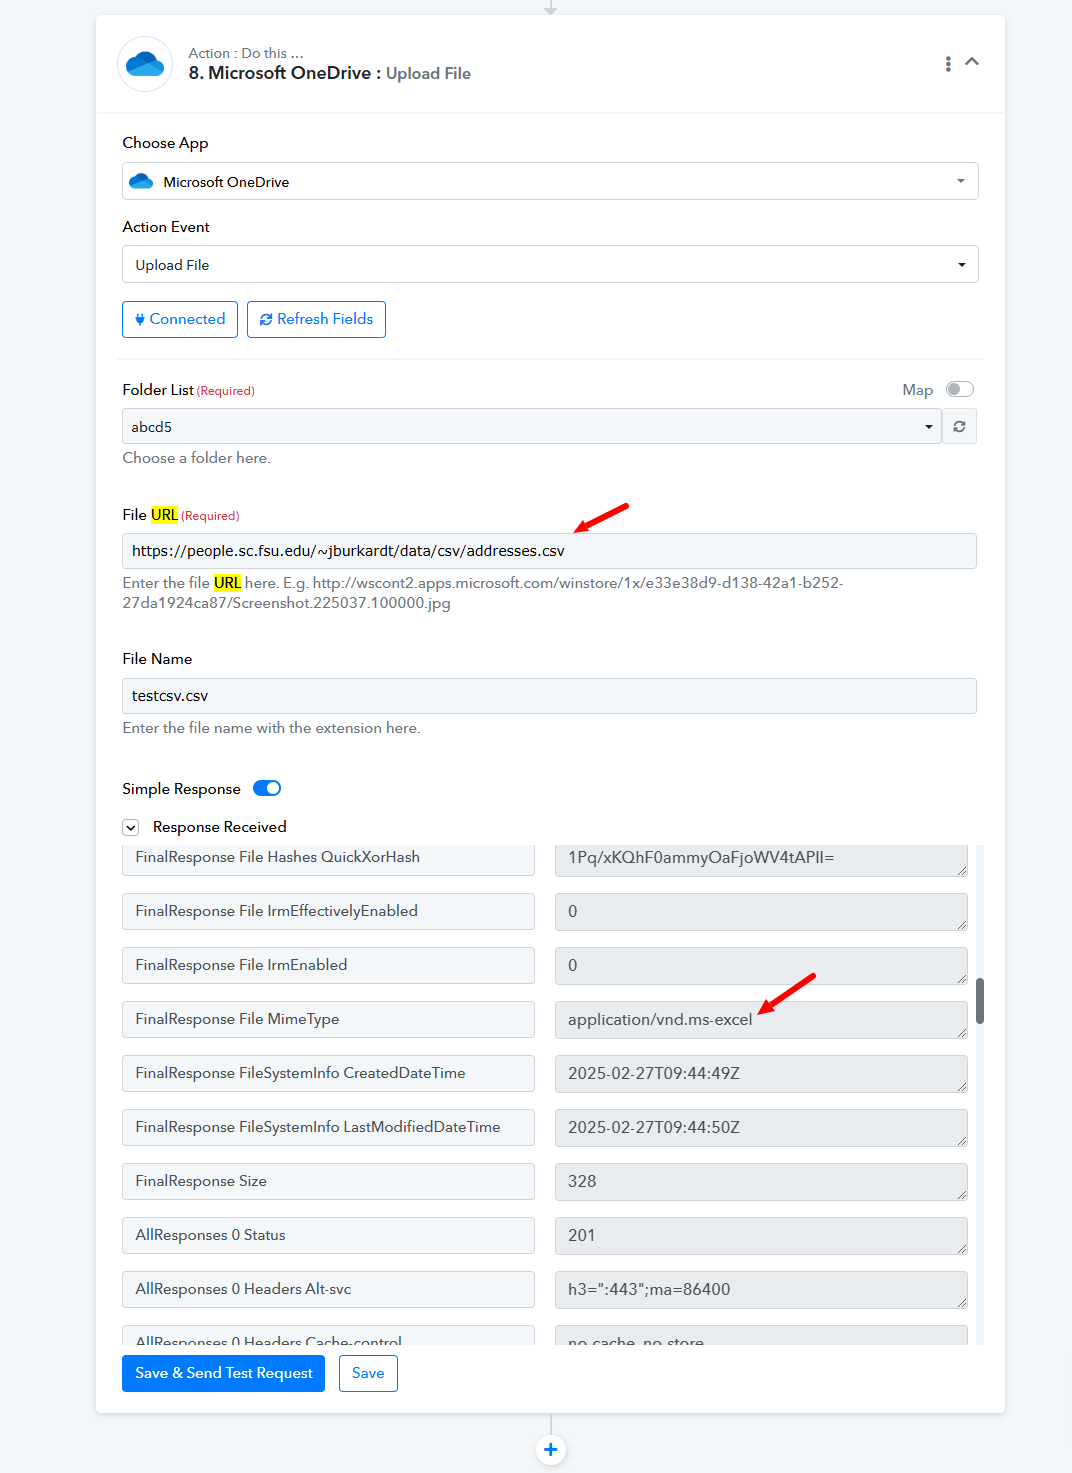Screen dimensions: 1072x1473
Task: Open the three-dot step options menu
Action: coord(948,64)
